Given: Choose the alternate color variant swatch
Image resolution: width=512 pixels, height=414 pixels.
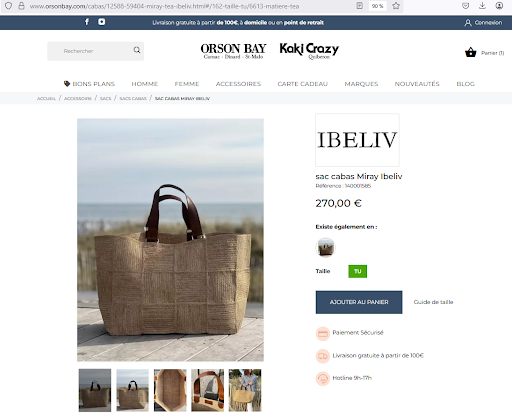Looking at the screenshot, I should (325, 248).
